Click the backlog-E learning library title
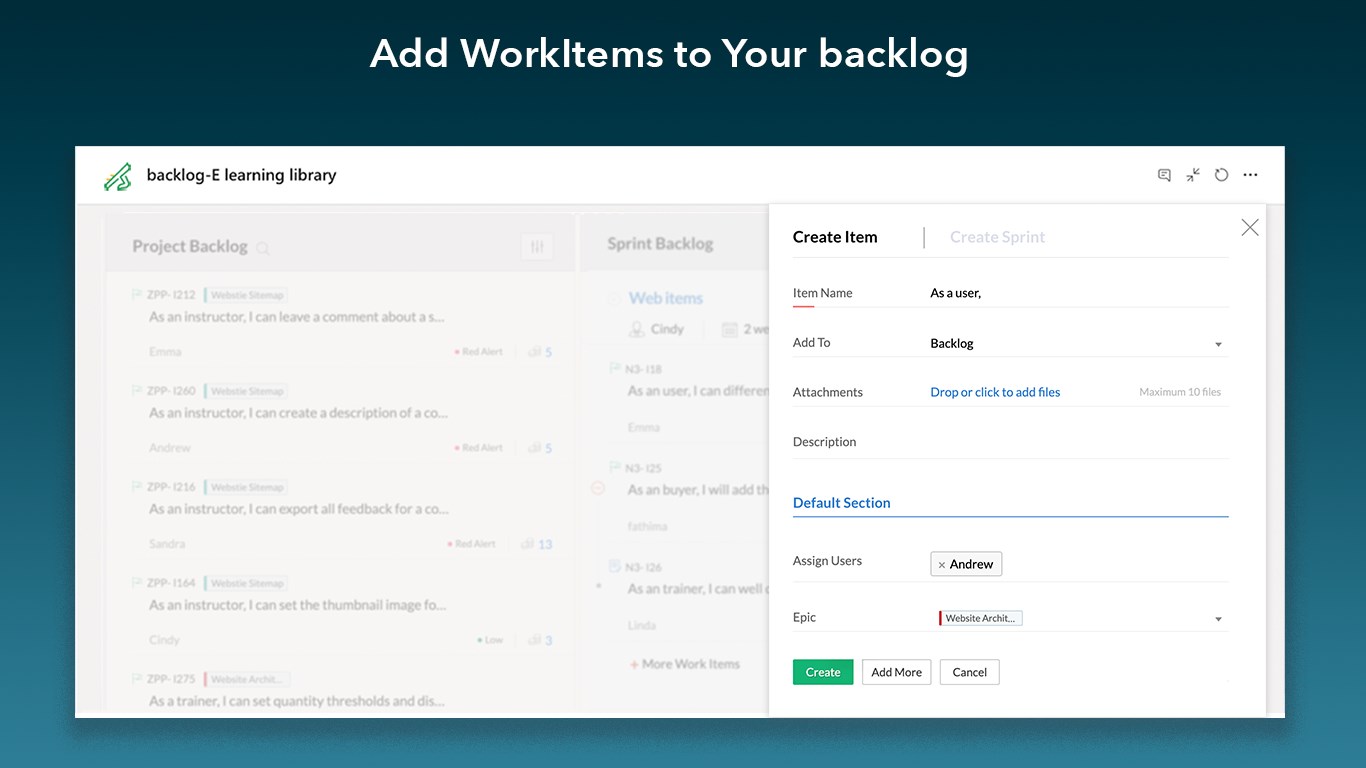This screenshot has height=768, width=1366. (x=242, y=175)
